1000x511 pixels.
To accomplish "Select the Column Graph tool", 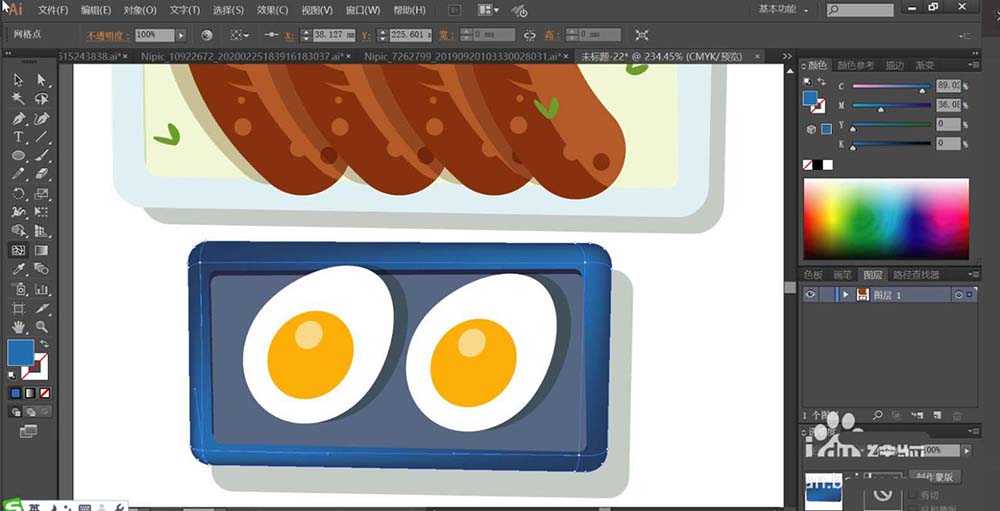I will pos(41,289).
